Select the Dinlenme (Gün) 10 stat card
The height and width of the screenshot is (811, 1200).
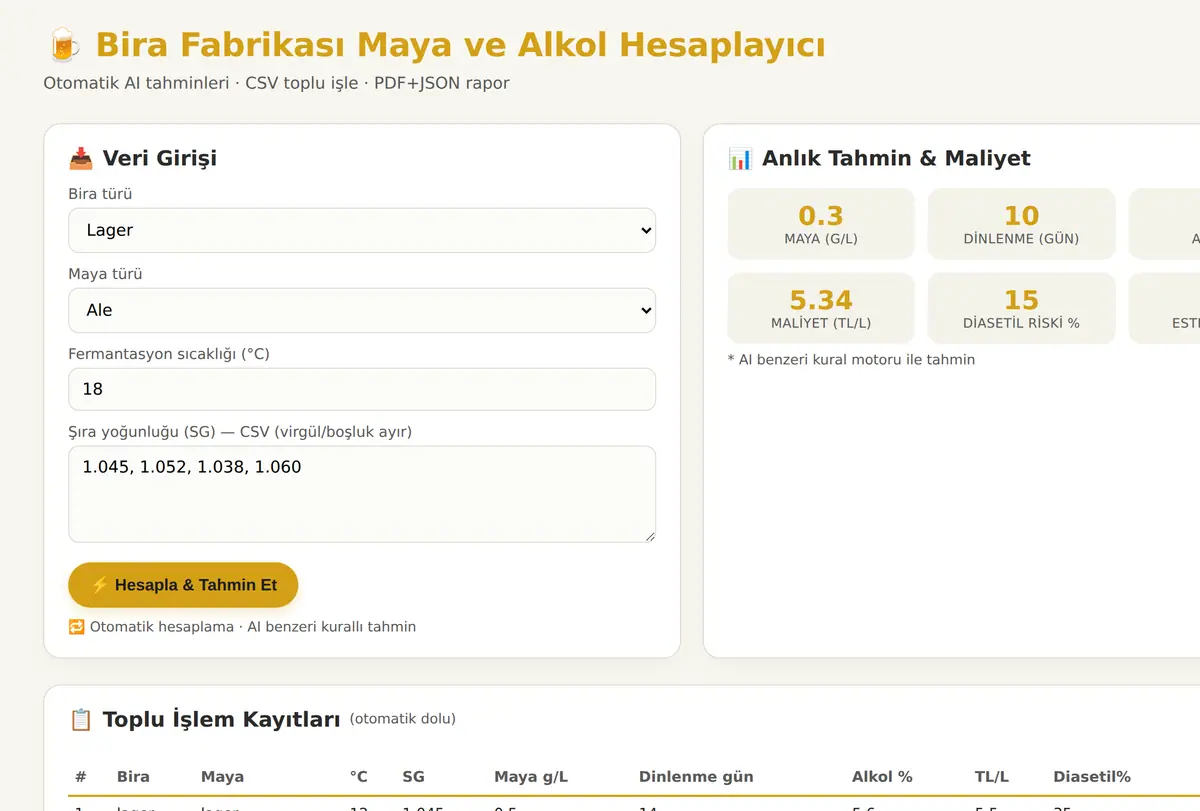tap(1021, 224)
